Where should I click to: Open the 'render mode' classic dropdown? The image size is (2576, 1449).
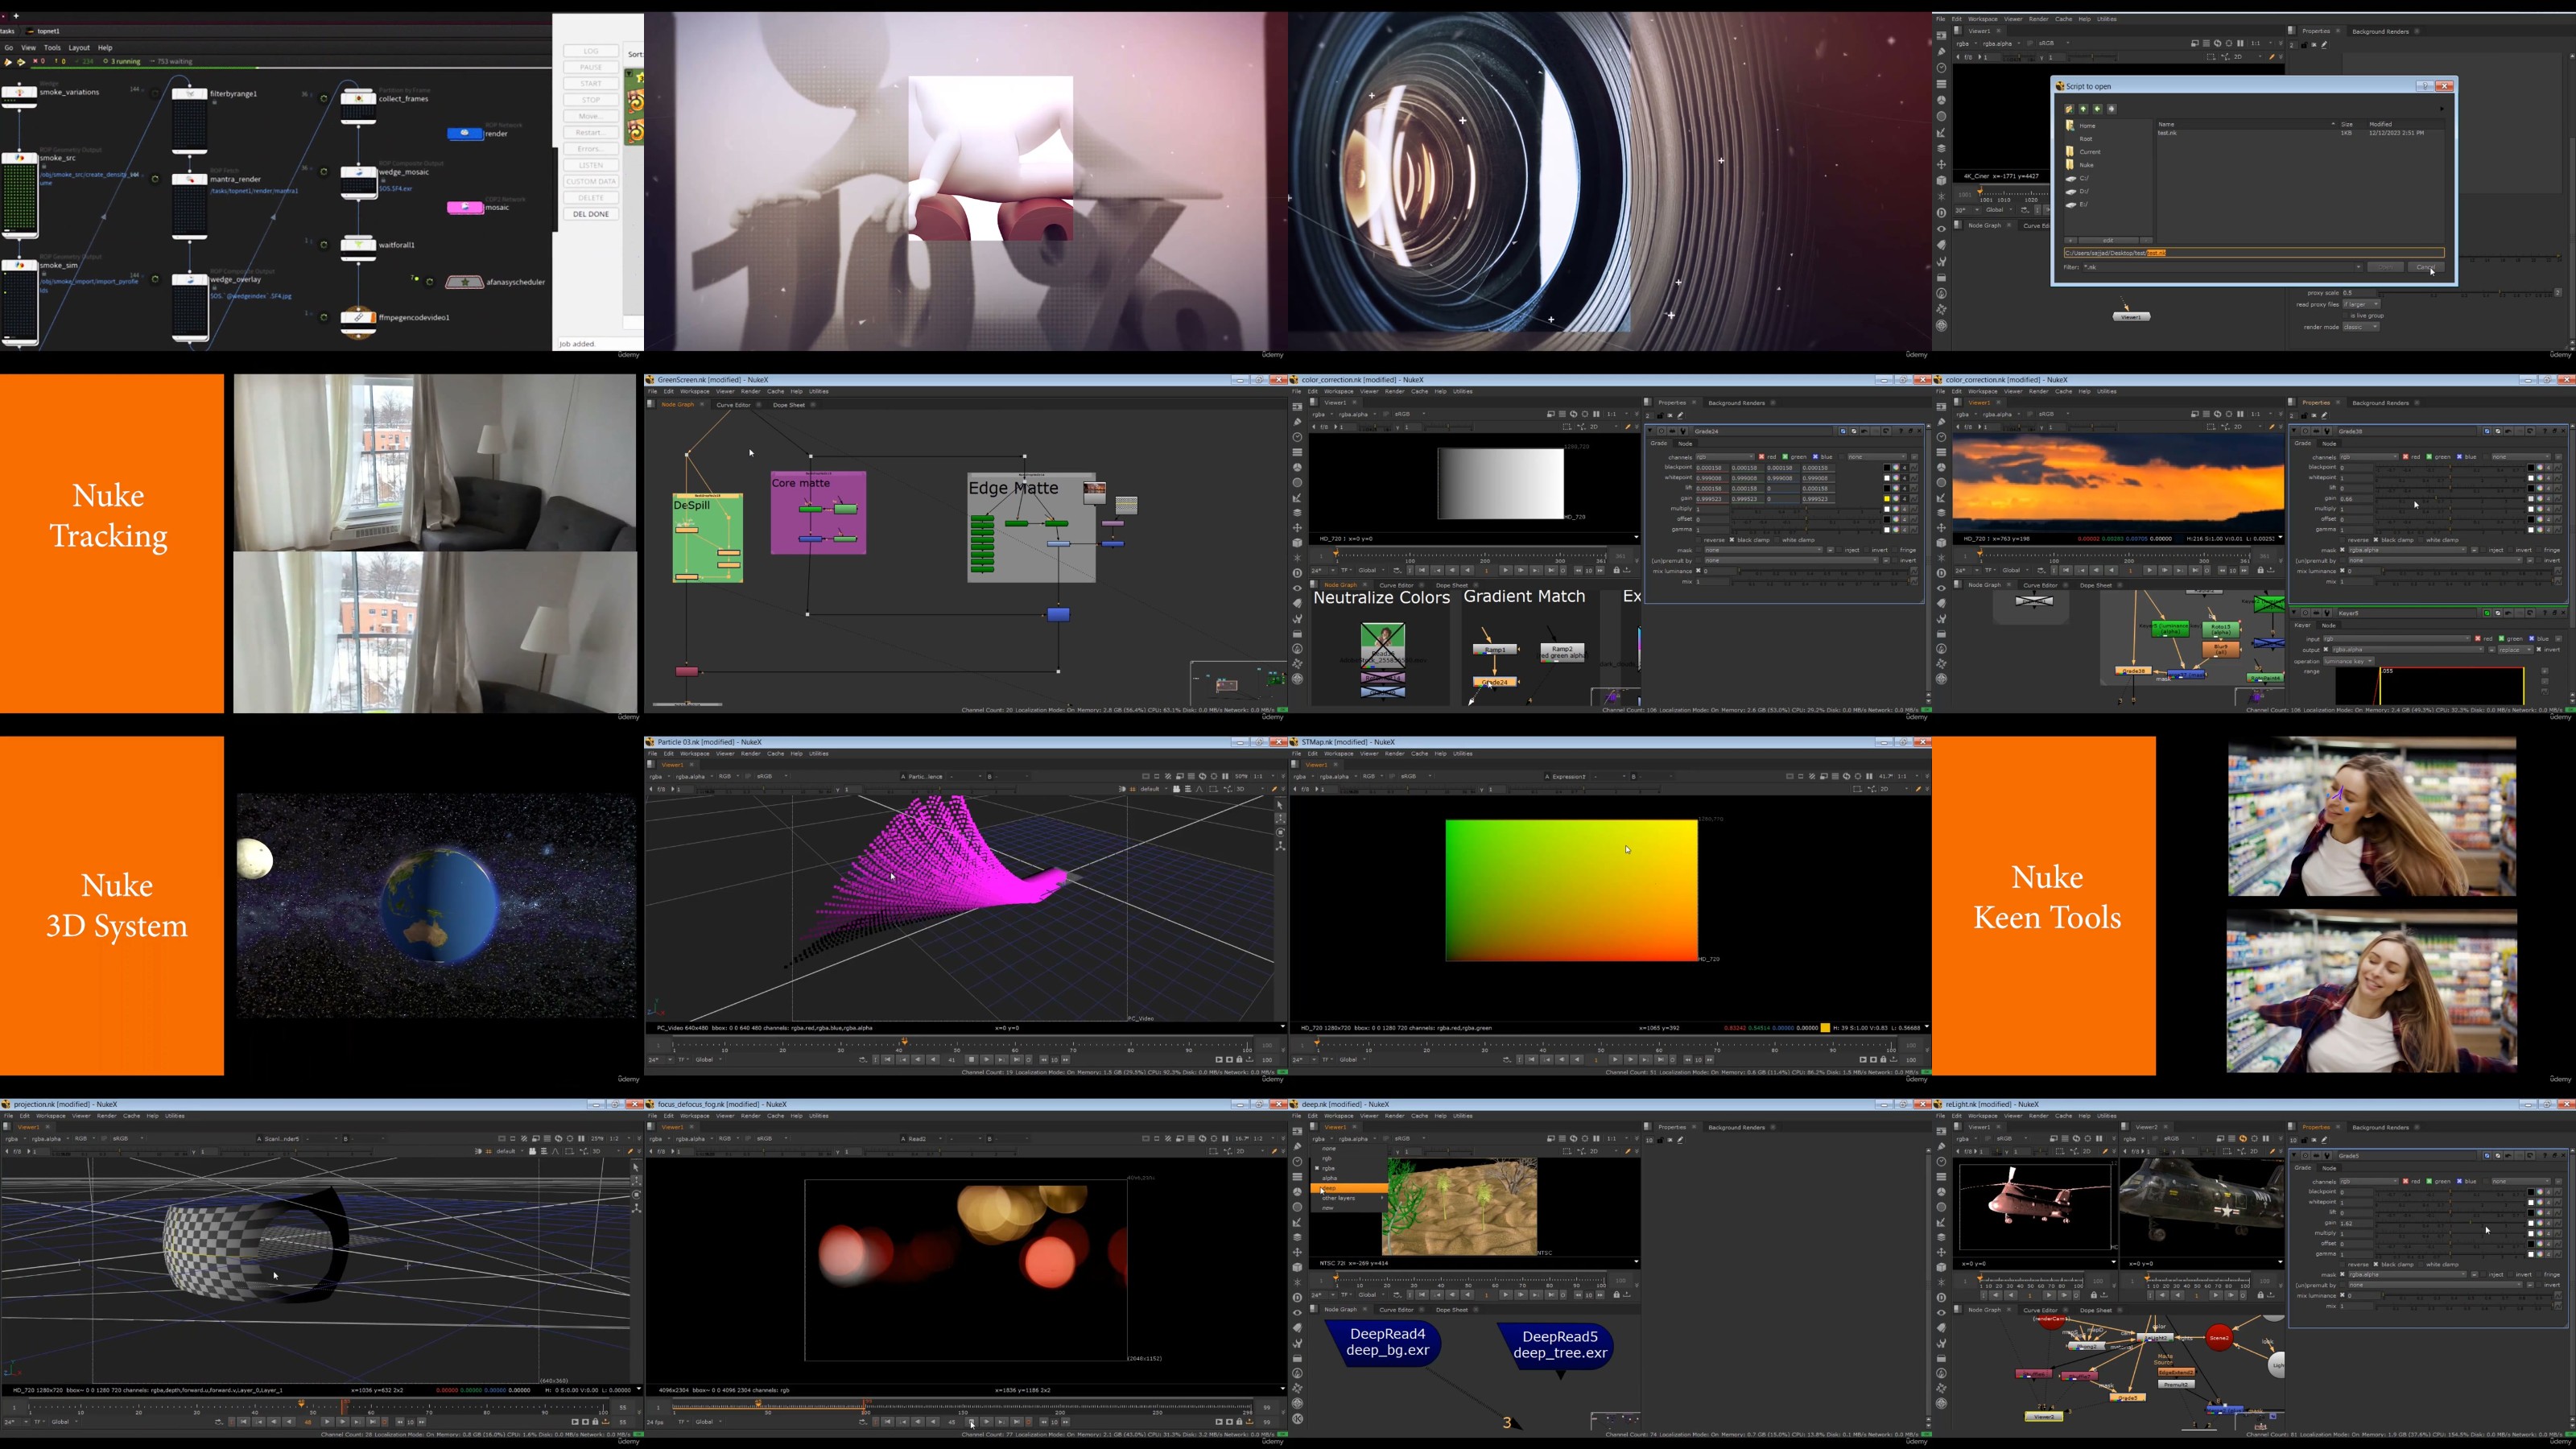(2361, 327)
